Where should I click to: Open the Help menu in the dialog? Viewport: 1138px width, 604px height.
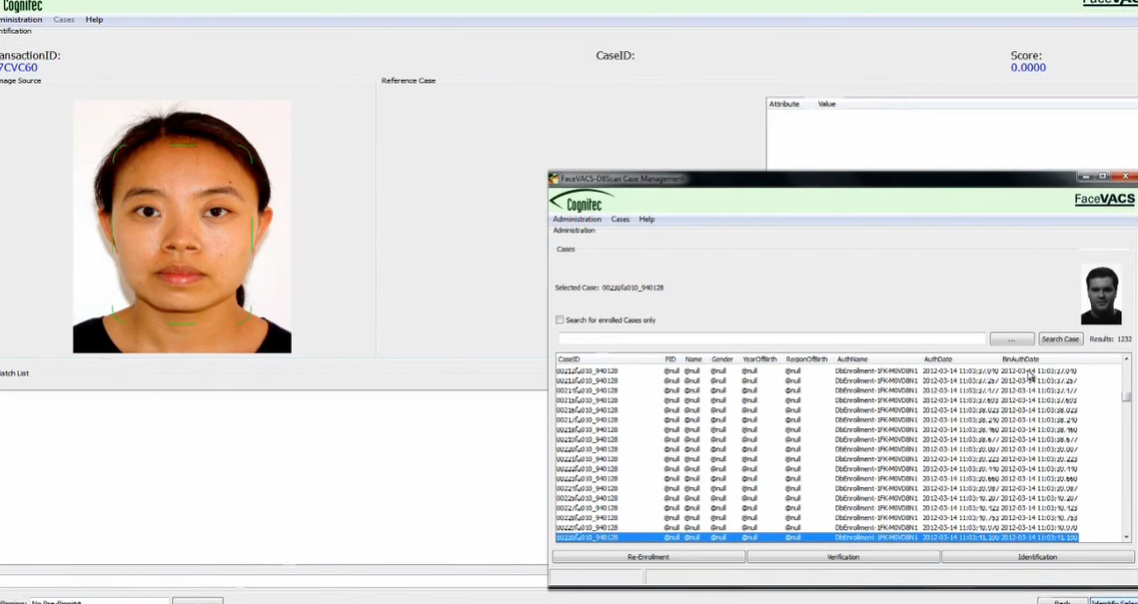(x=647, y=219)
